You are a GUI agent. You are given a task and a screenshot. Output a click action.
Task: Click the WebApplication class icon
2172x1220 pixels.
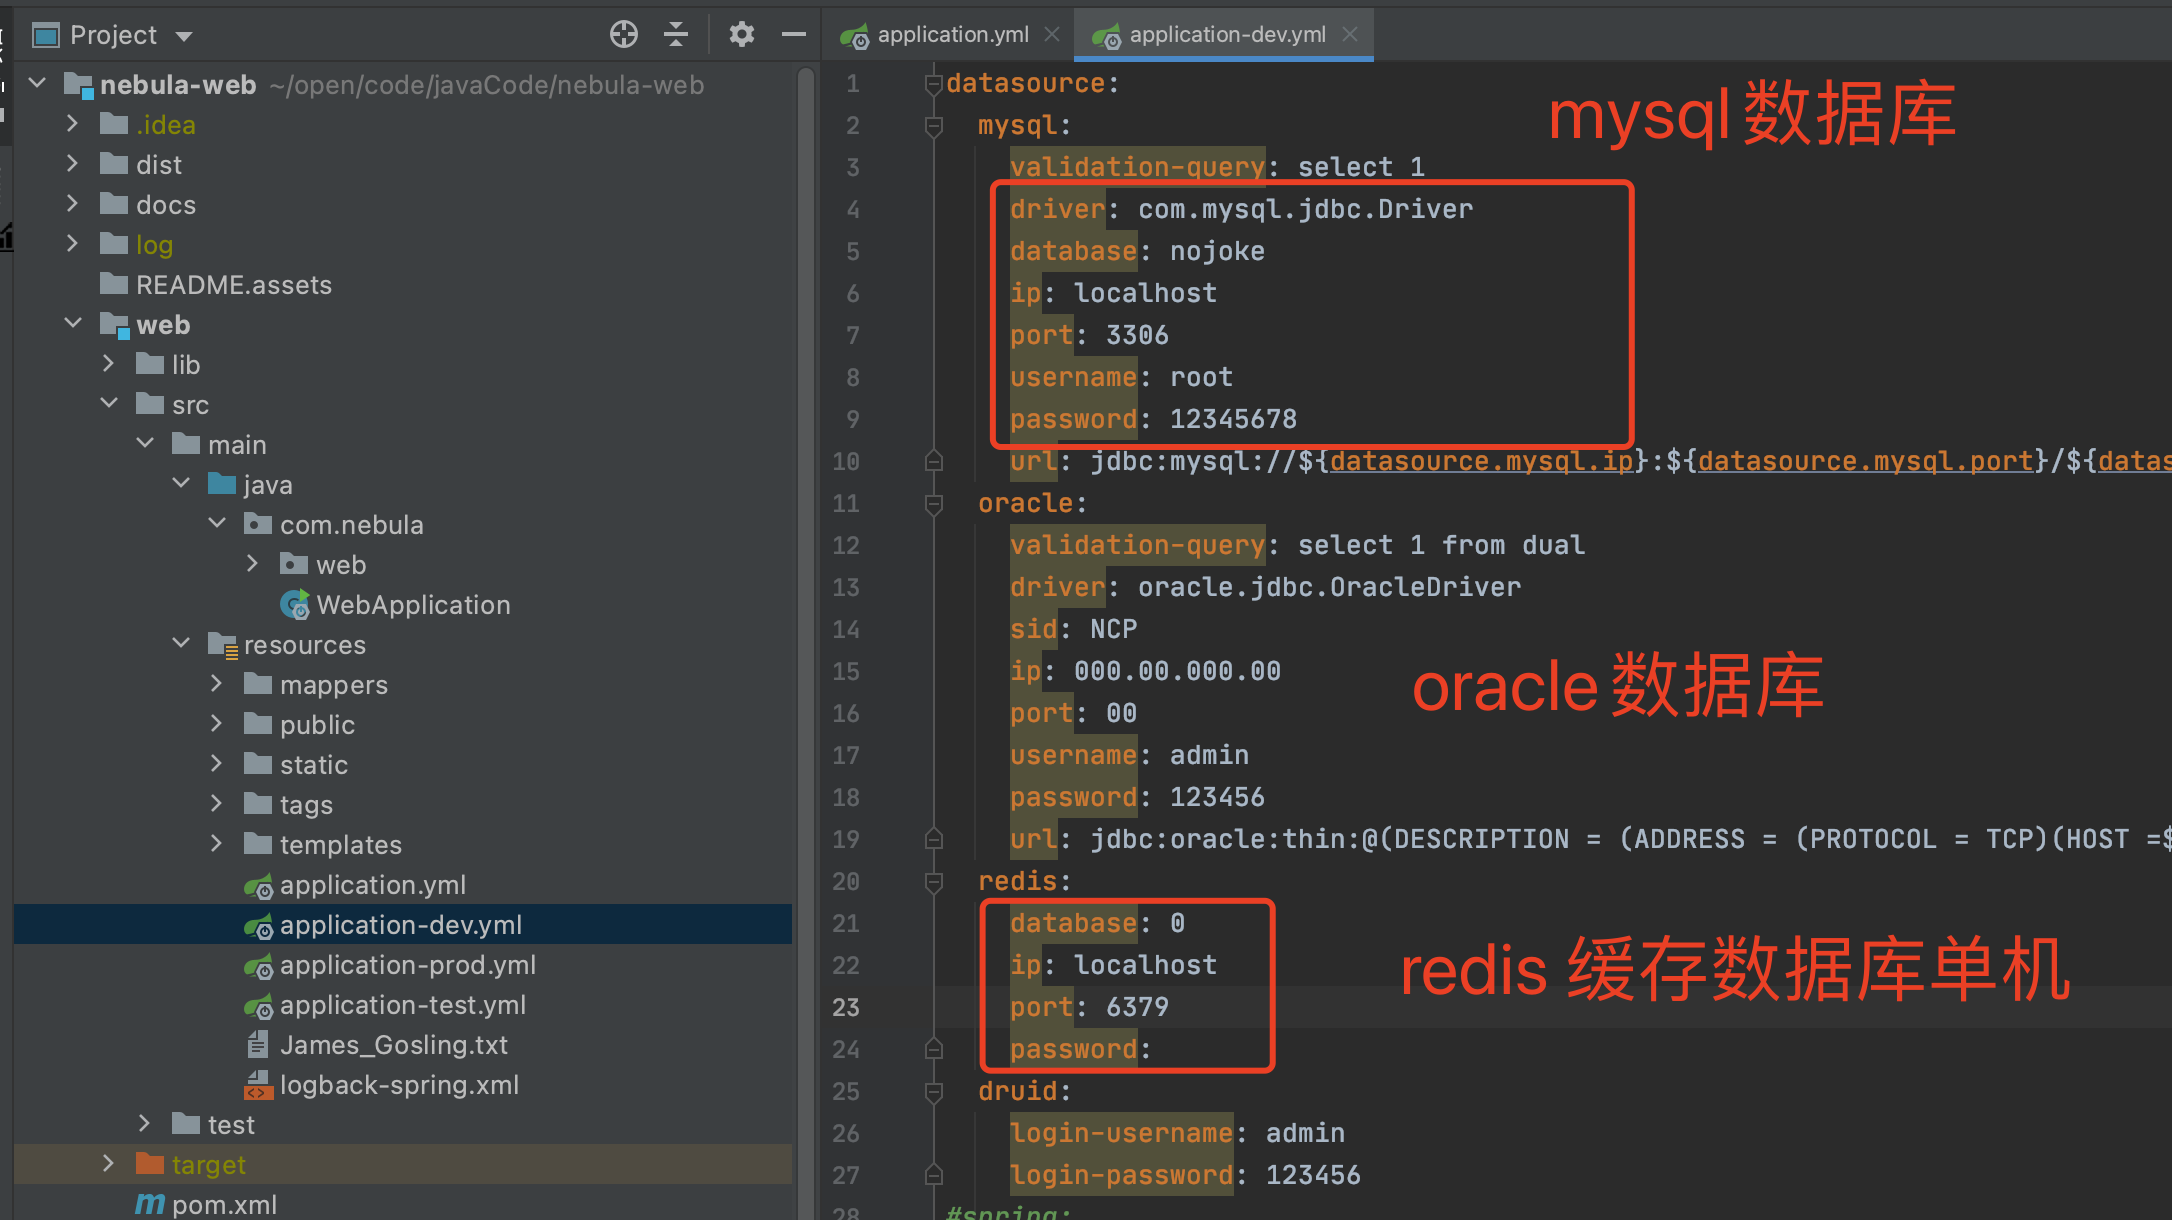tap(295, 605)
